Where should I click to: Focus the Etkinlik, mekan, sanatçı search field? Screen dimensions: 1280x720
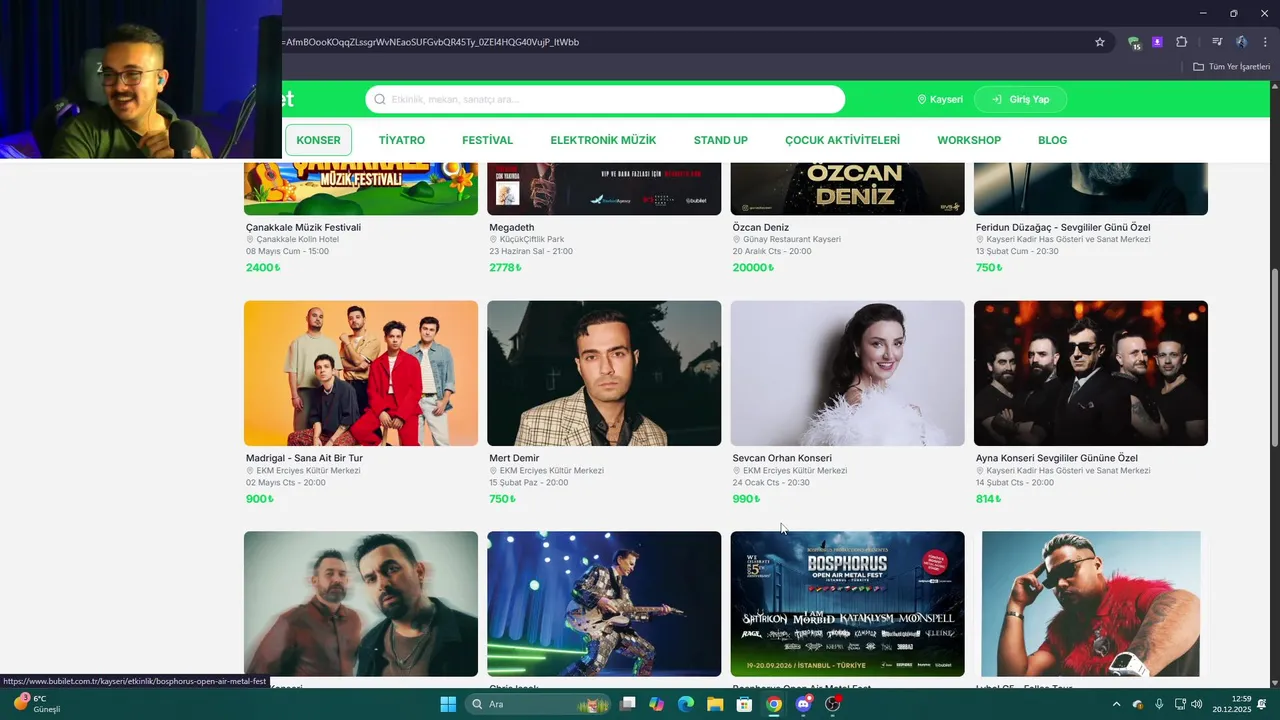[605, 99]
